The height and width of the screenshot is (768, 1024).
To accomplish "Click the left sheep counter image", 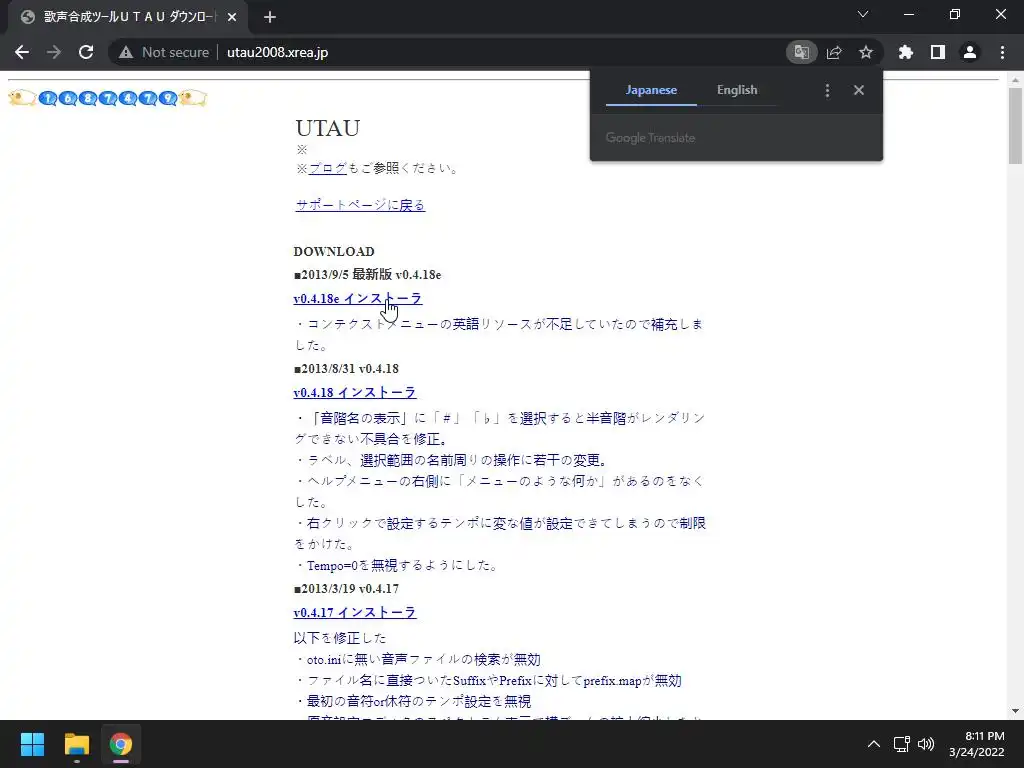I will [22, 98].
